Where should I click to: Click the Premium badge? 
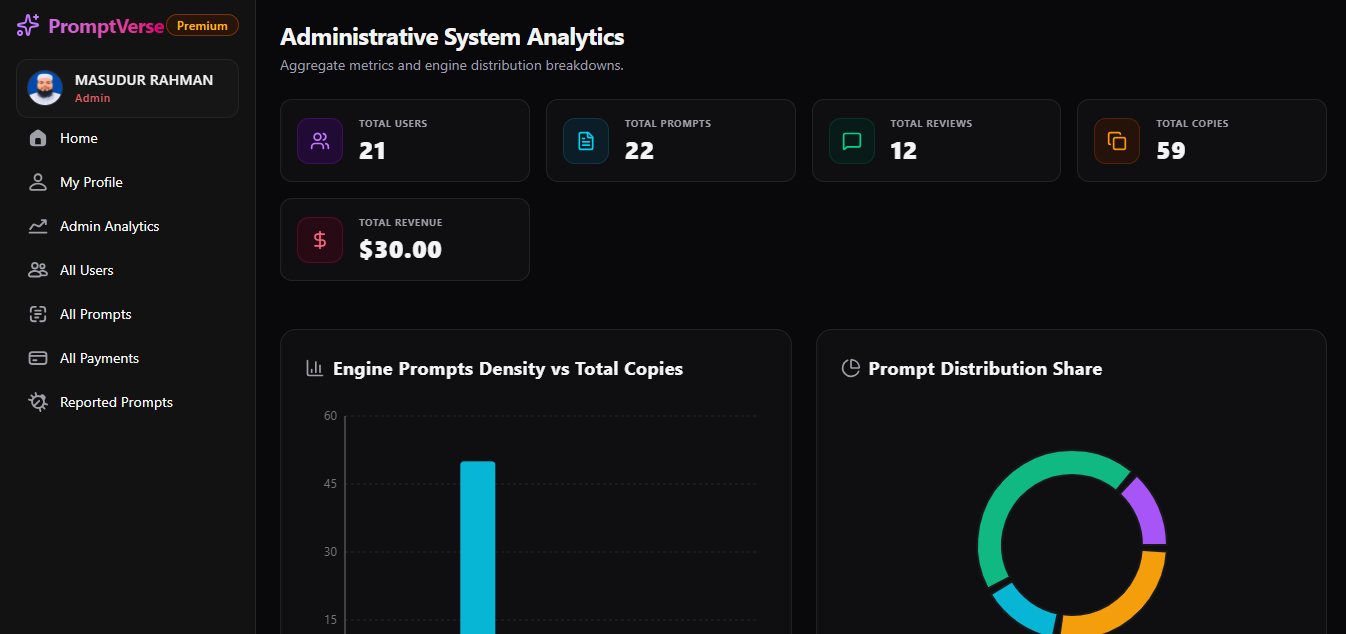point(202,26)
